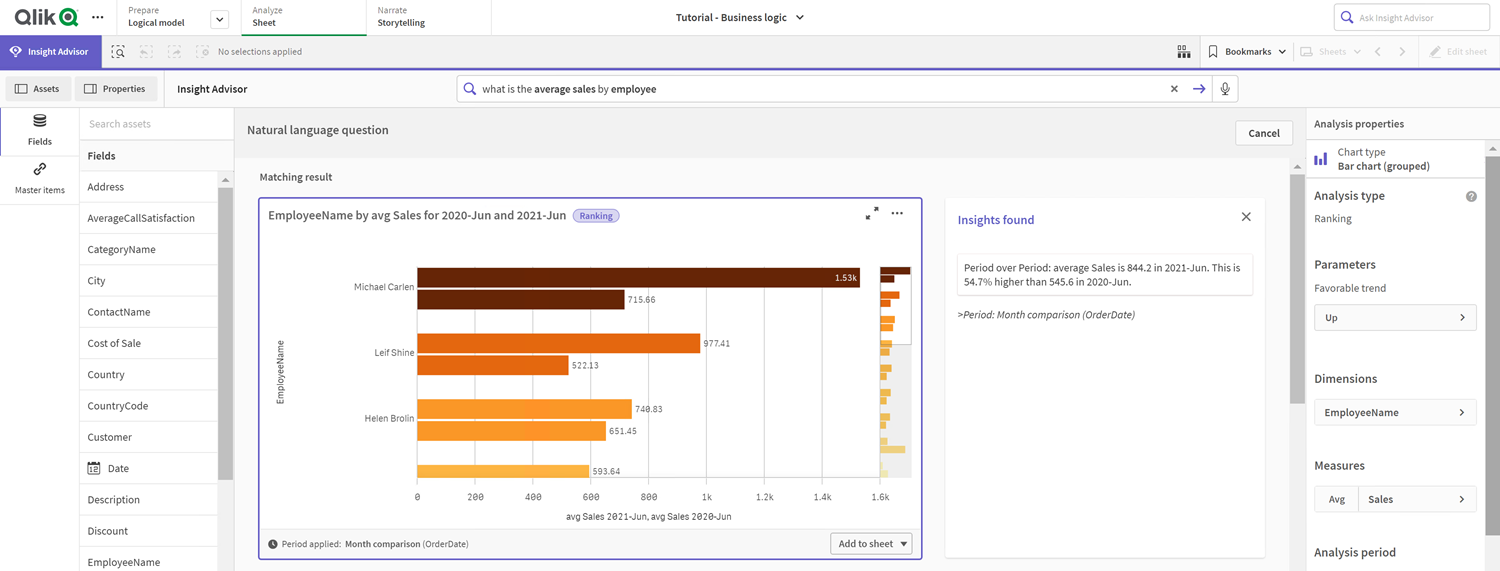Toggle the Assets panel
1500x571 pixels.
pyautogui.click(x=37, y=89)
